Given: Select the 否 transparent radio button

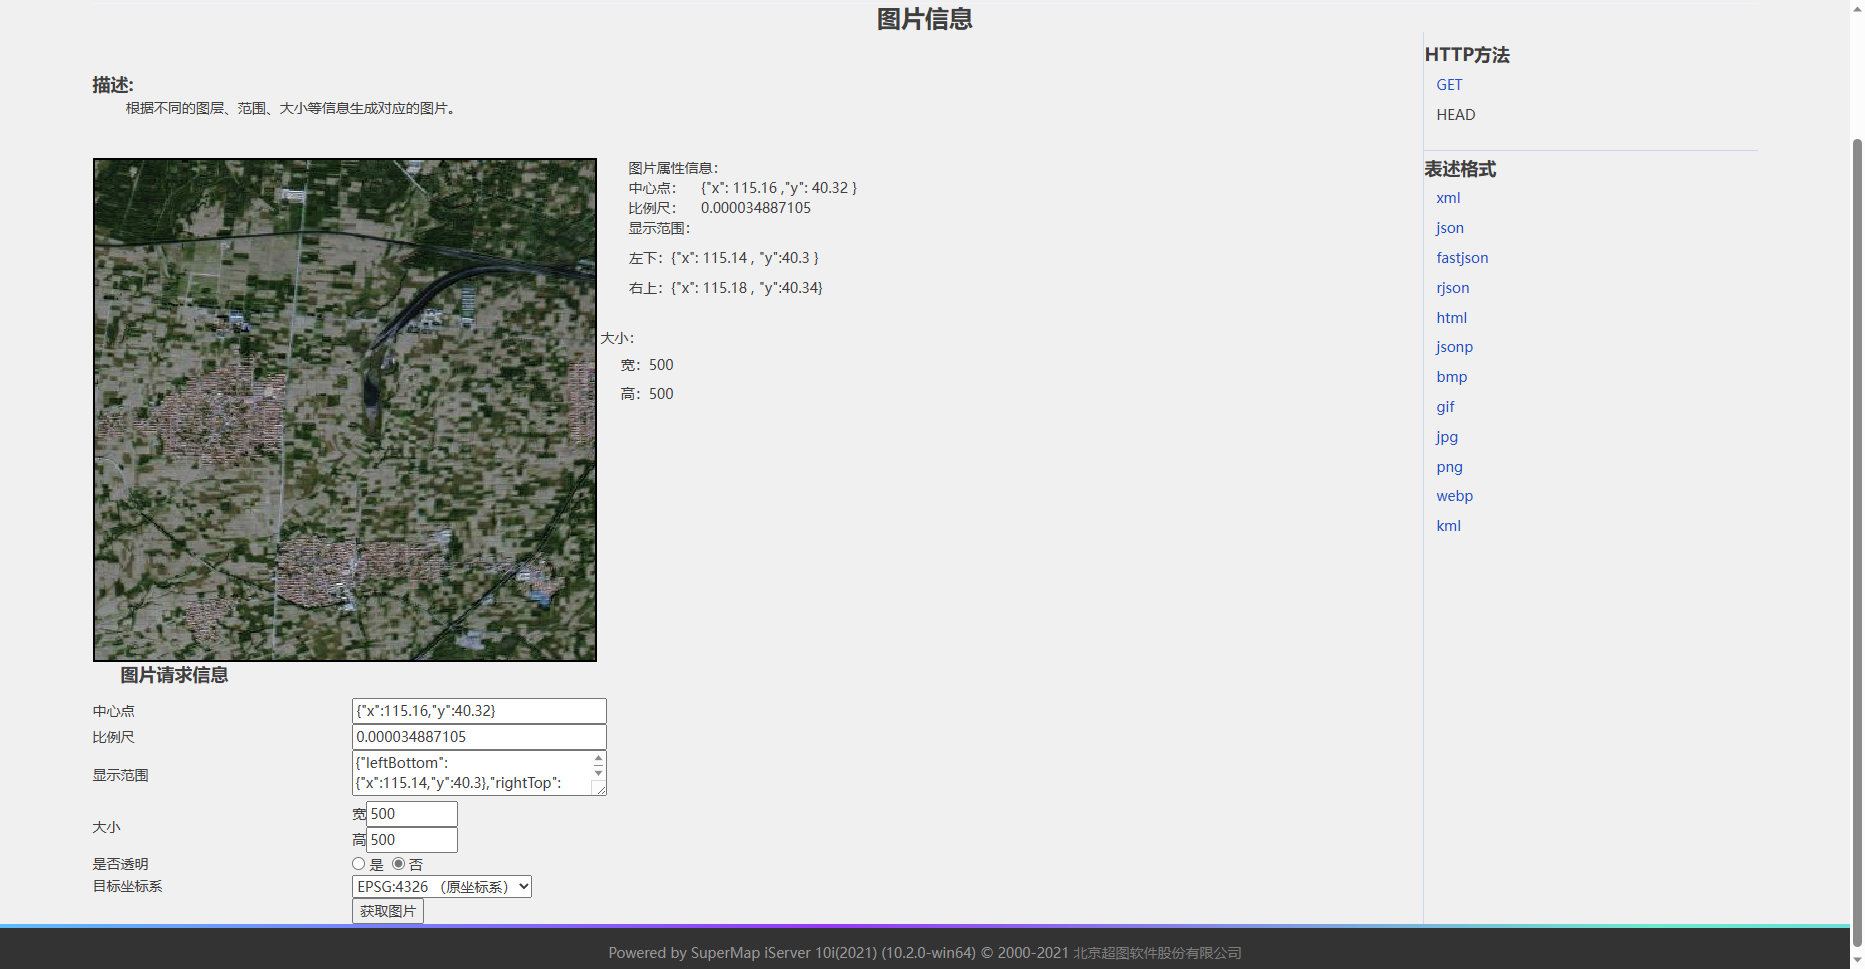Looking at the screenshot, I should pos(398,864).
